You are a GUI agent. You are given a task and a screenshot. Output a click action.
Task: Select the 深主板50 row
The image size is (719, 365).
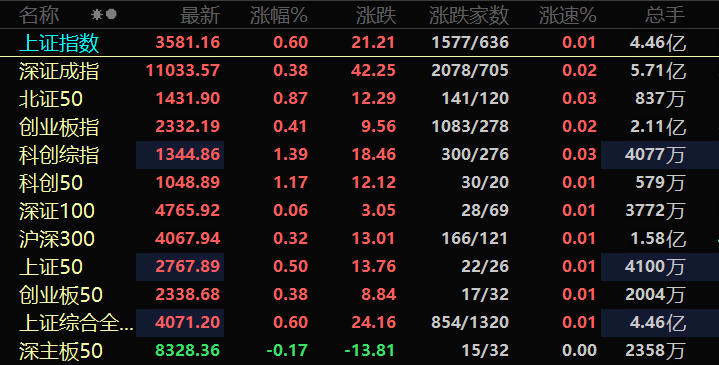360,351
